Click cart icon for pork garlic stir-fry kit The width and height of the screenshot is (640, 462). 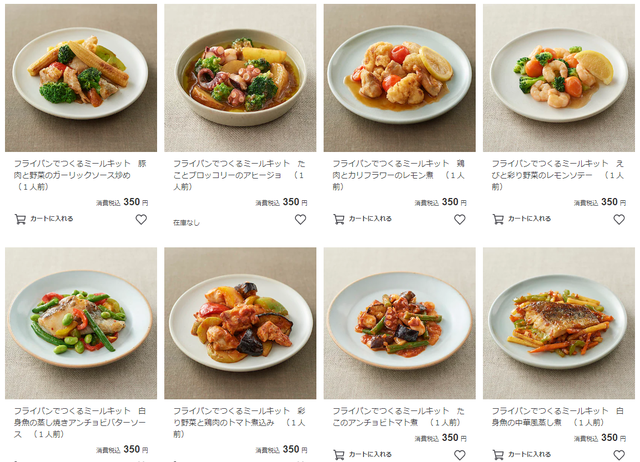20,219
